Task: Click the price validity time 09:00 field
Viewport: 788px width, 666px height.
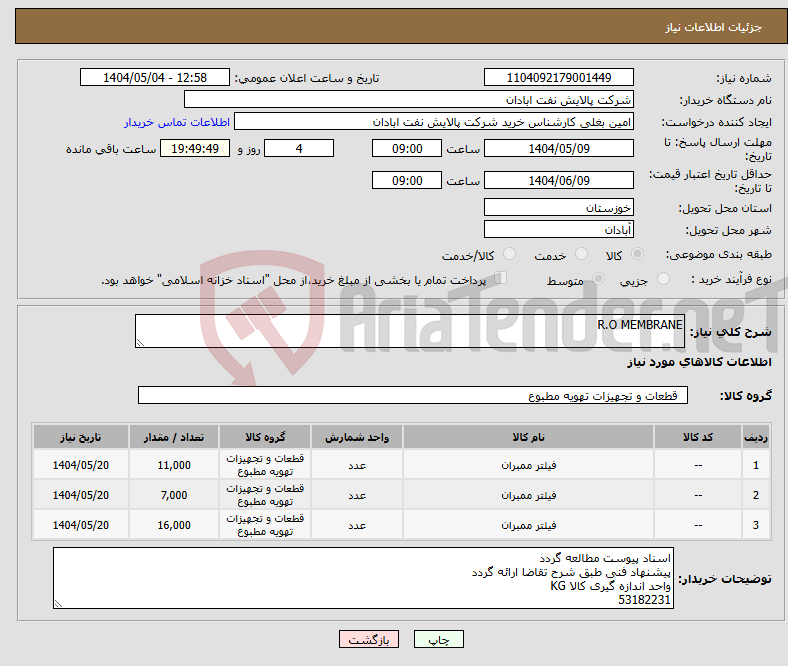Action: (x=407, y=180)
